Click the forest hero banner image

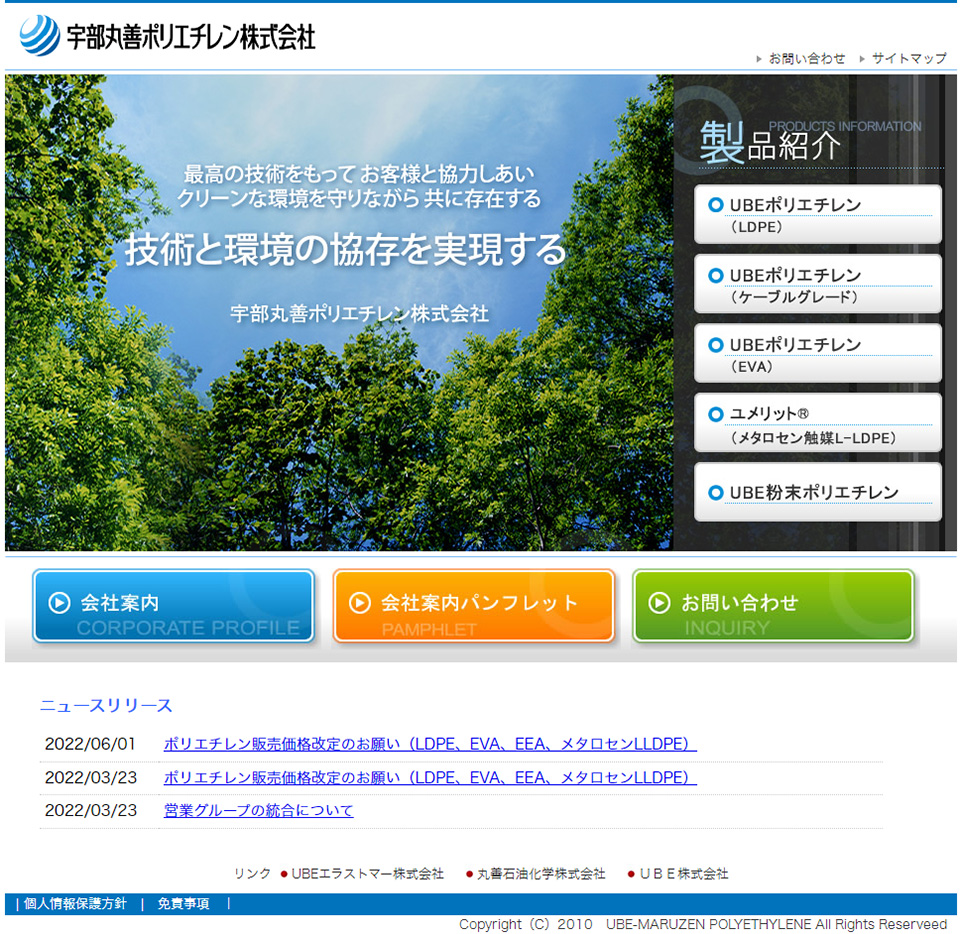tap(339, 312)
